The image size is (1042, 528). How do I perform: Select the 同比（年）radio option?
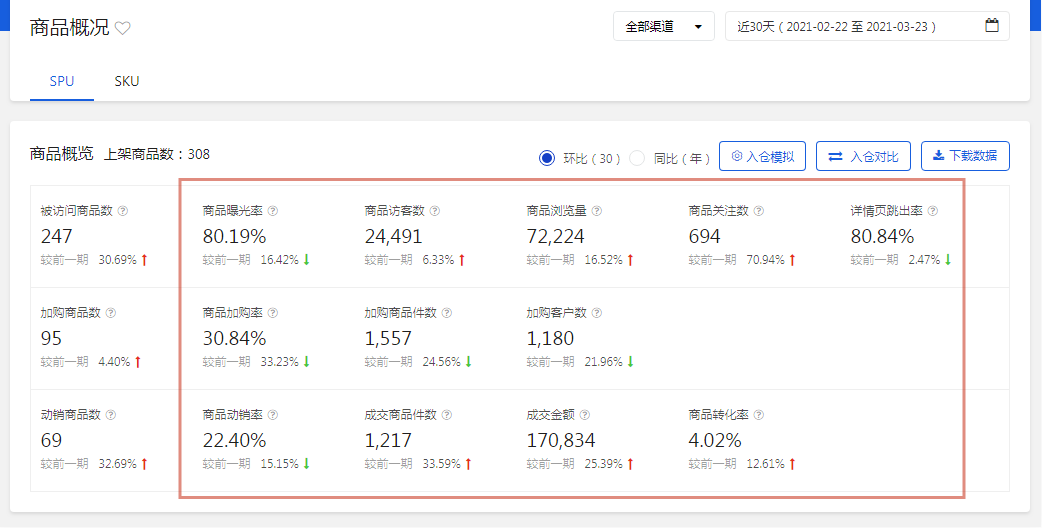pyautogui.click(x=637, y=158)
